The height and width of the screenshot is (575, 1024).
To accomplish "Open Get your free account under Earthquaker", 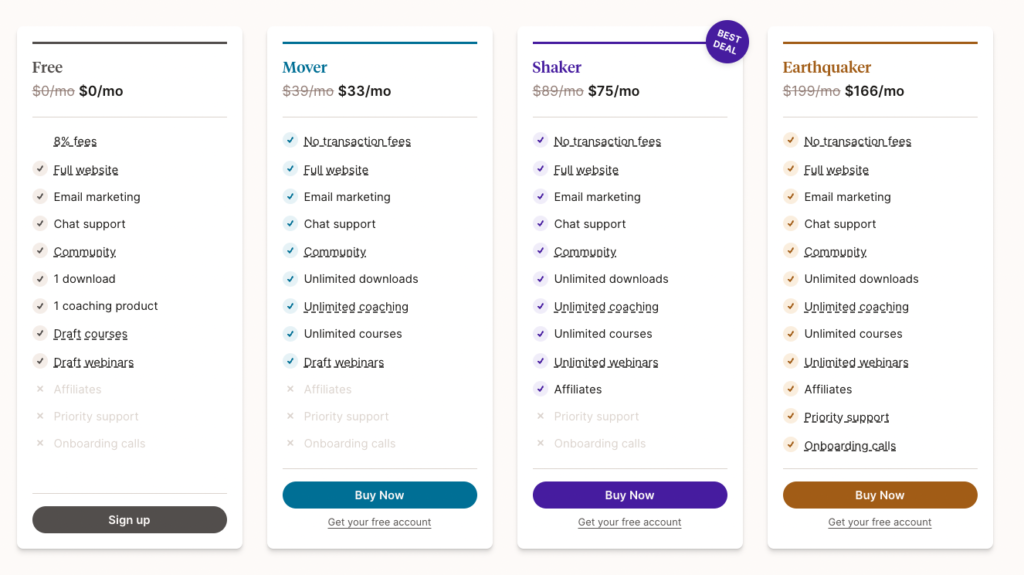I will pos(880,522).
